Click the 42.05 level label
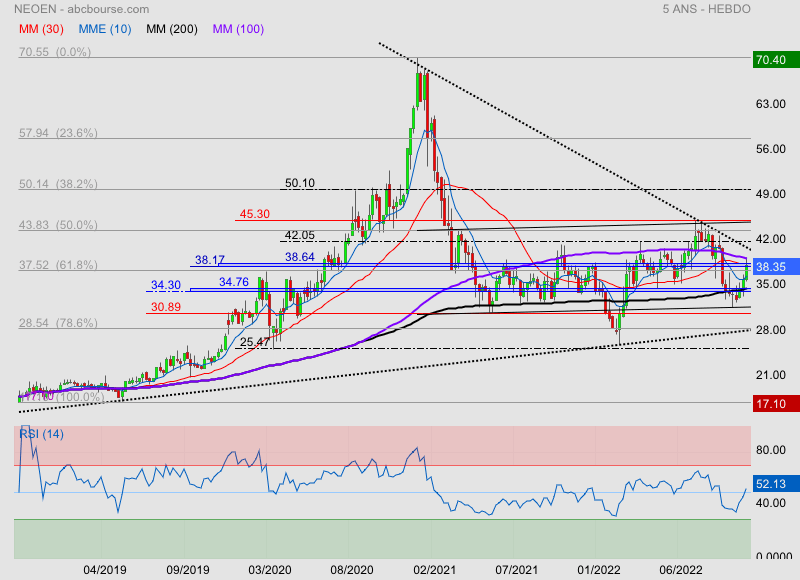Viewport: 800px width, 580px height. pyautogui.click(x=300, y=236)
